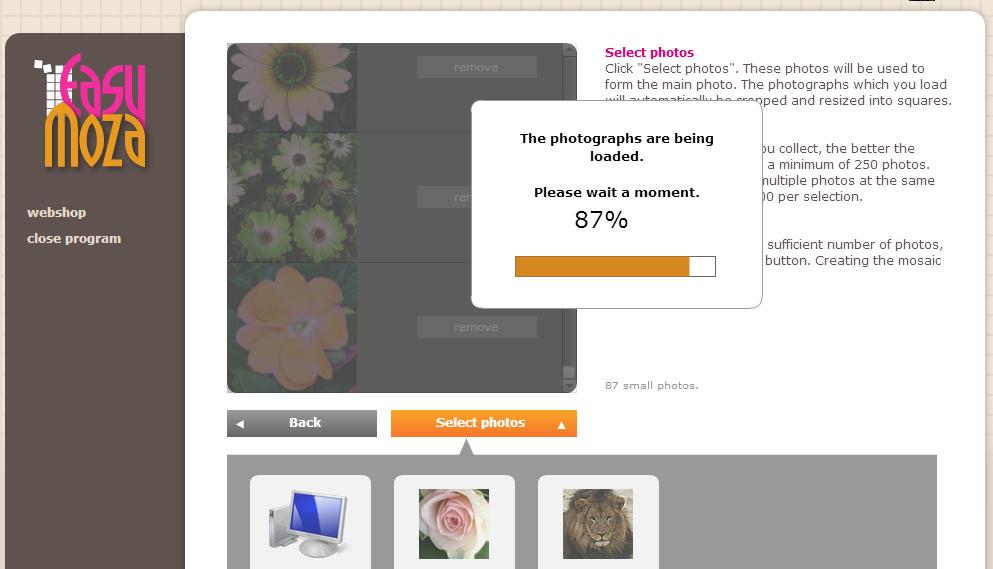Select the green daisies thumbnail

coord(292,197)
